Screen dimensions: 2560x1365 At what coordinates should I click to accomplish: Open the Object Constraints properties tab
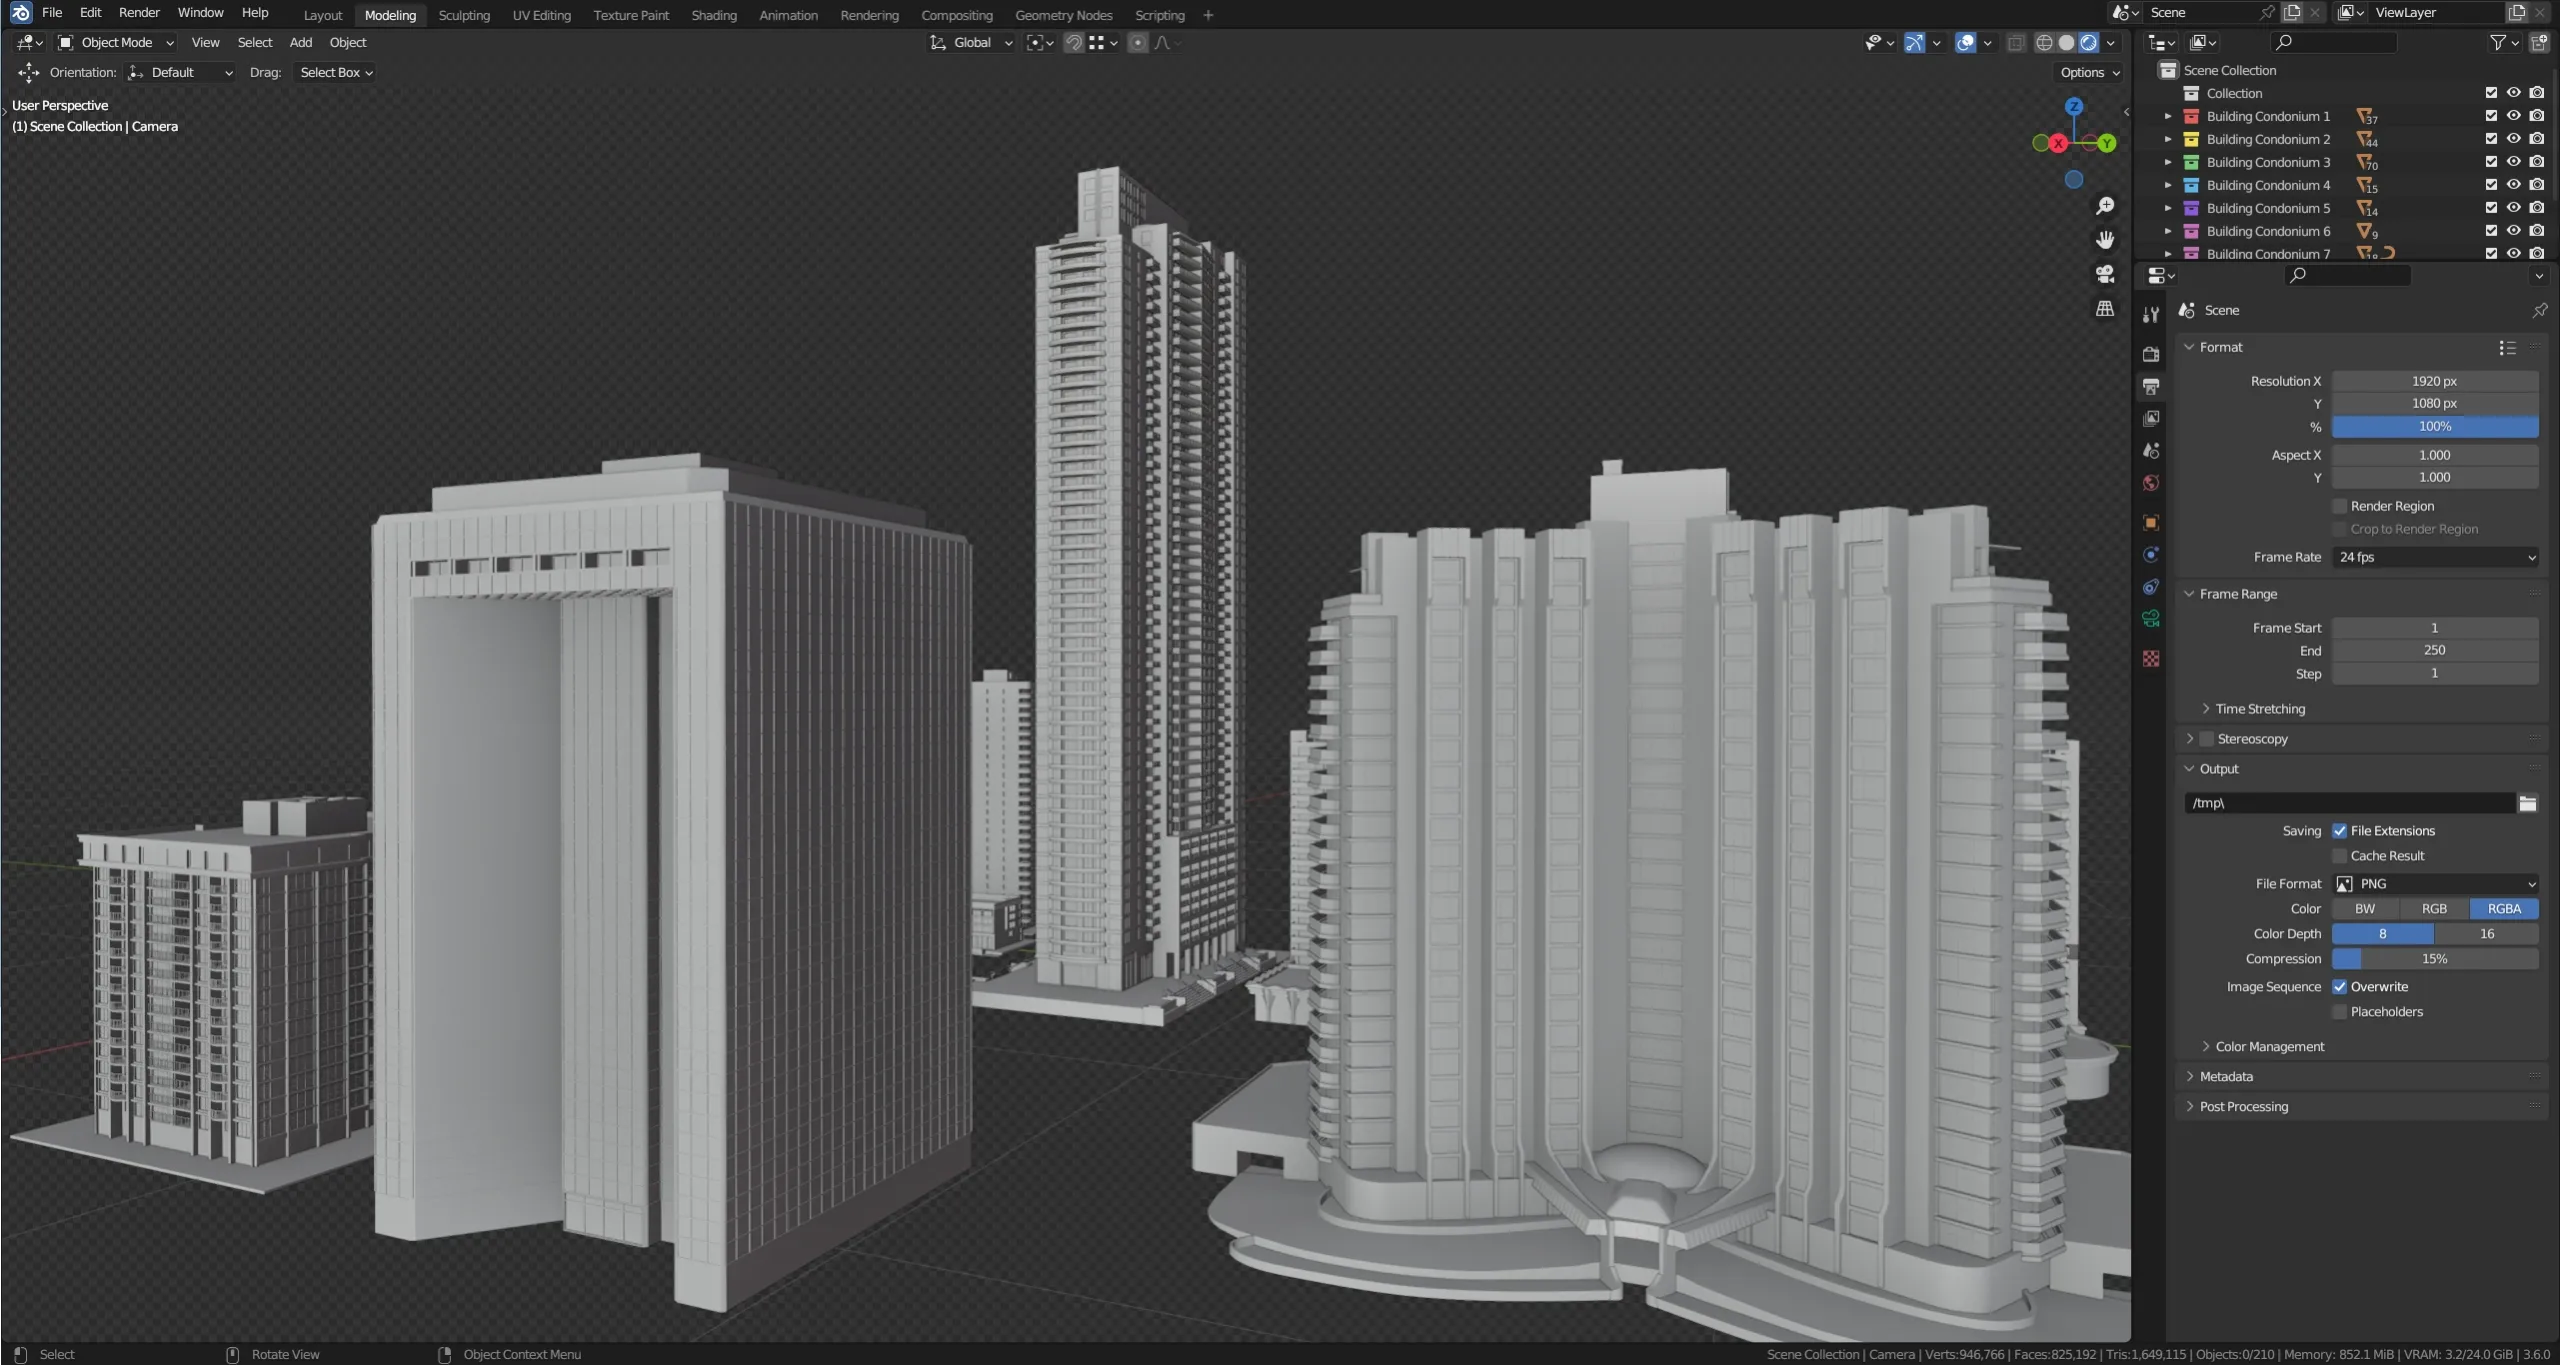click(x=2151, y=586)
